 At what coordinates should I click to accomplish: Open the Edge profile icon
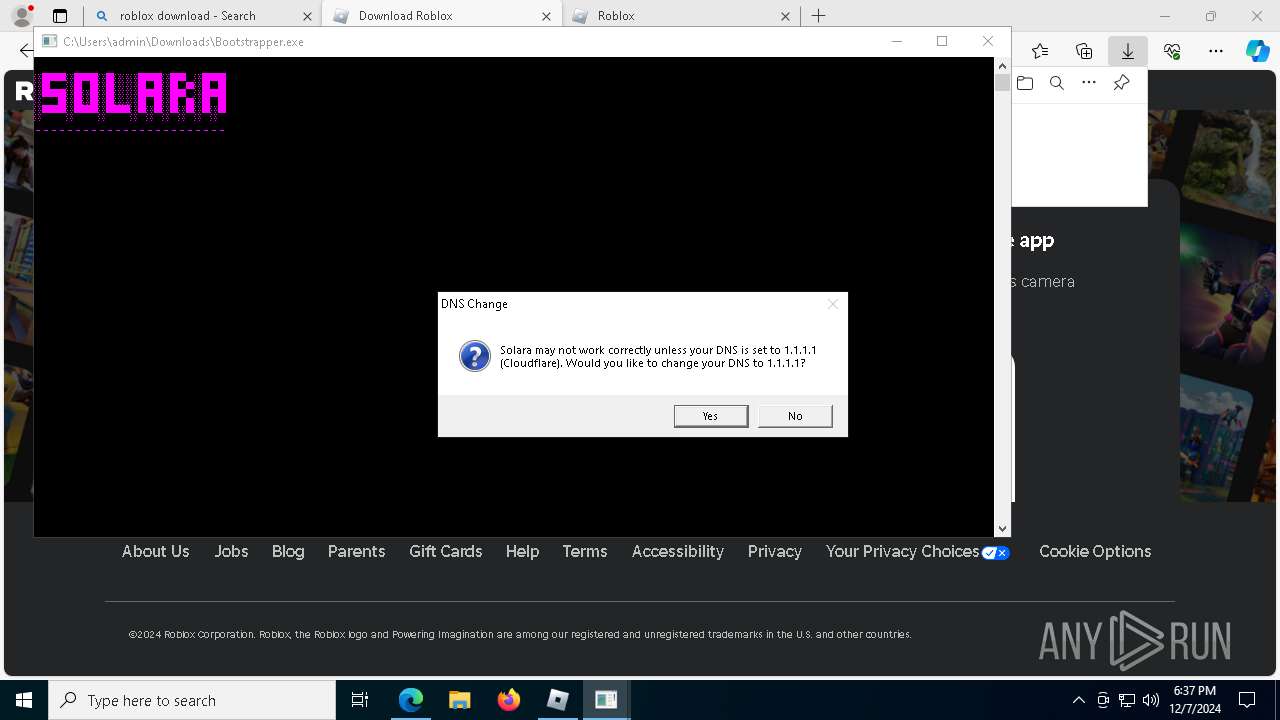(22, 16)
